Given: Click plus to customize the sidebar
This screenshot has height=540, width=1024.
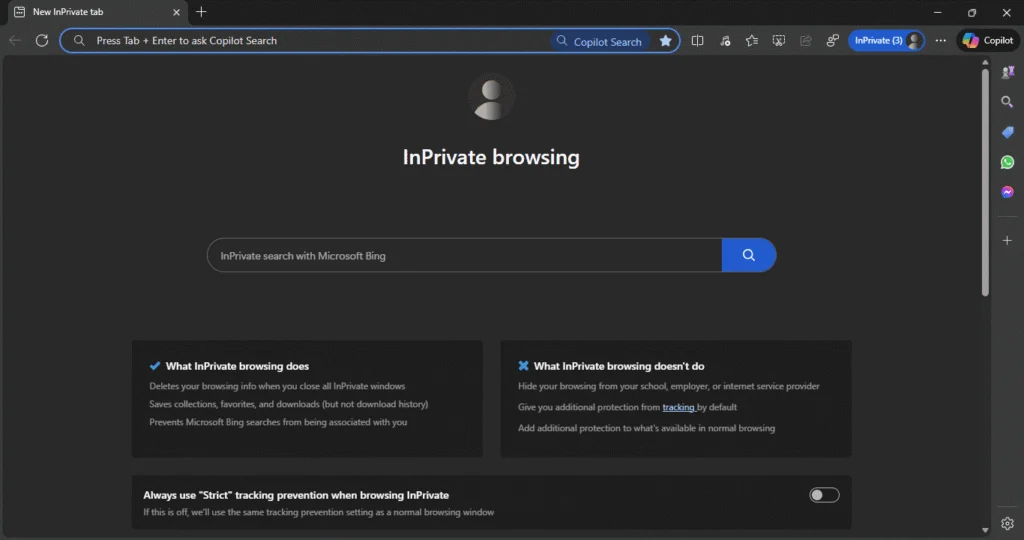Looking at the screenshot, I should tap(1008, 240).
